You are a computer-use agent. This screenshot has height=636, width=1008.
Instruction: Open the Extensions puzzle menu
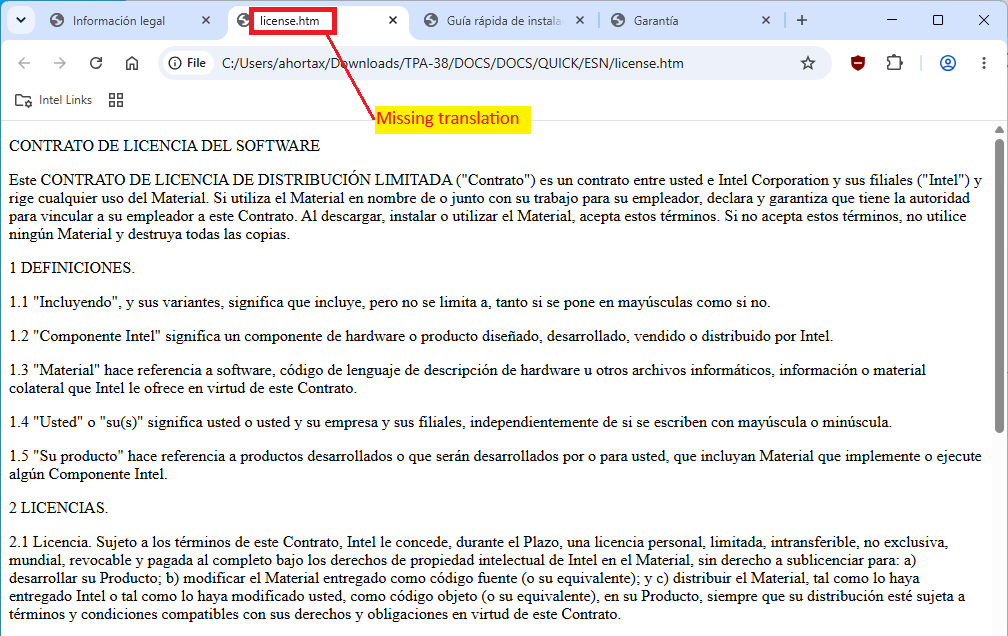[894, 63]
